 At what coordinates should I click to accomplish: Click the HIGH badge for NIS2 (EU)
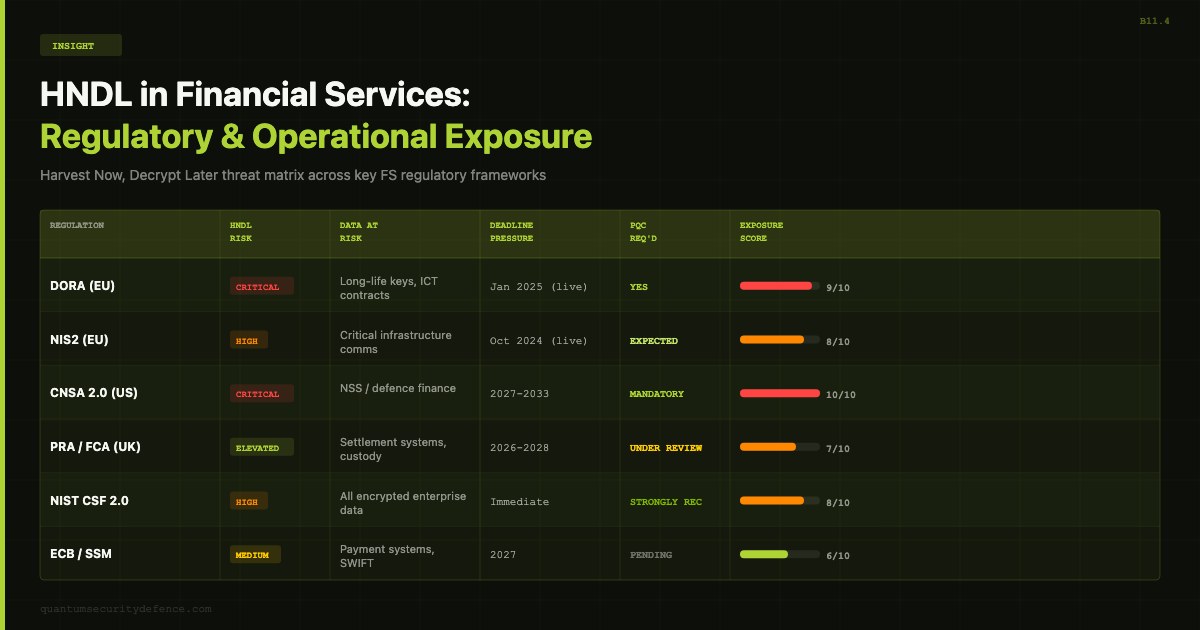[249, 340]
